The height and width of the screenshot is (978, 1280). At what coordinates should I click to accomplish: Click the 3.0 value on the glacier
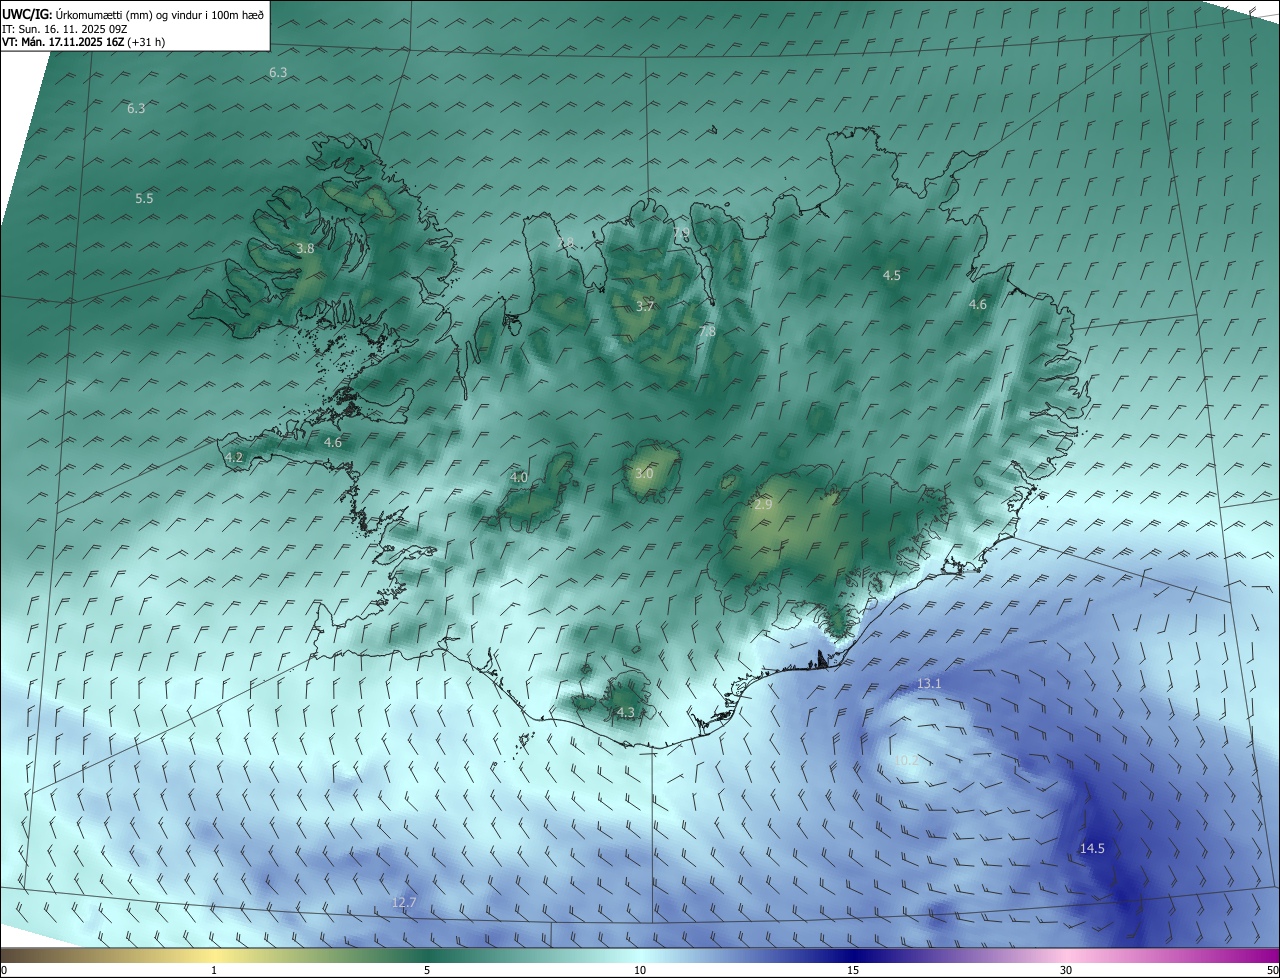pos(644,474)
